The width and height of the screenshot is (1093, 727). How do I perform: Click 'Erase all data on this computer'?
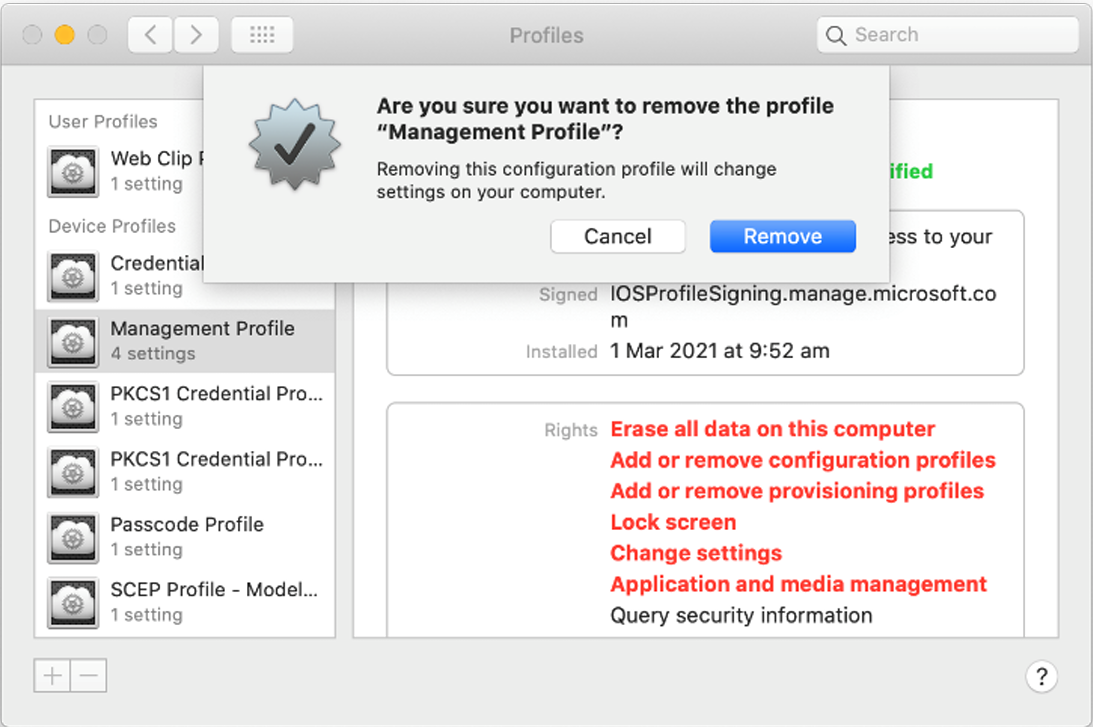(772, 429)
